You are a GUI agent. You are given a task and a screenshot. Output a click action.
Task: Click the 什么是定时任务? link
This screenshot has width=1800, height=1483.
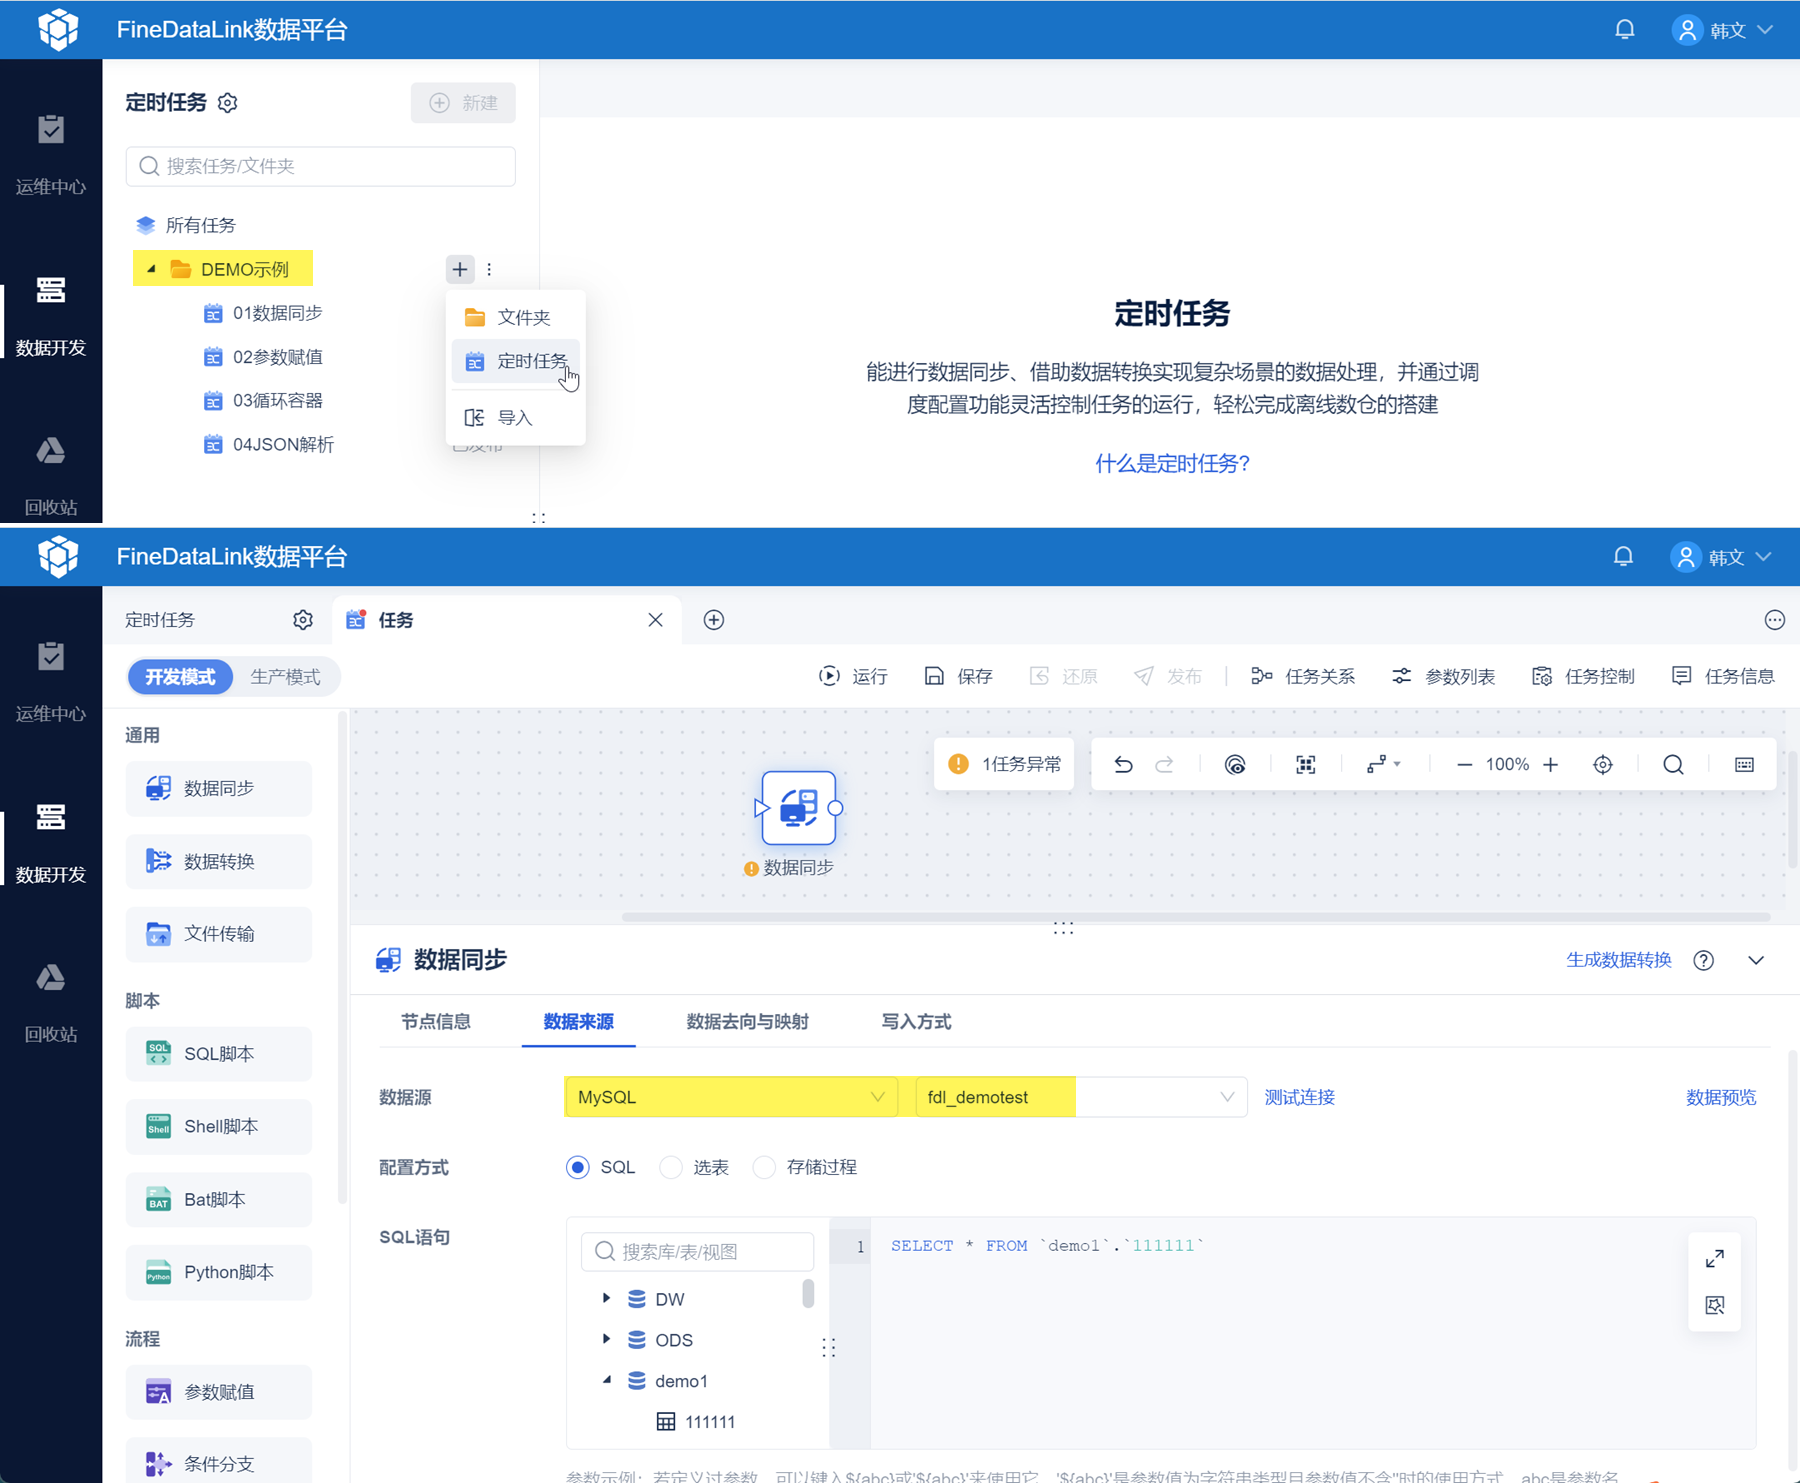(x=1172, y=463)
